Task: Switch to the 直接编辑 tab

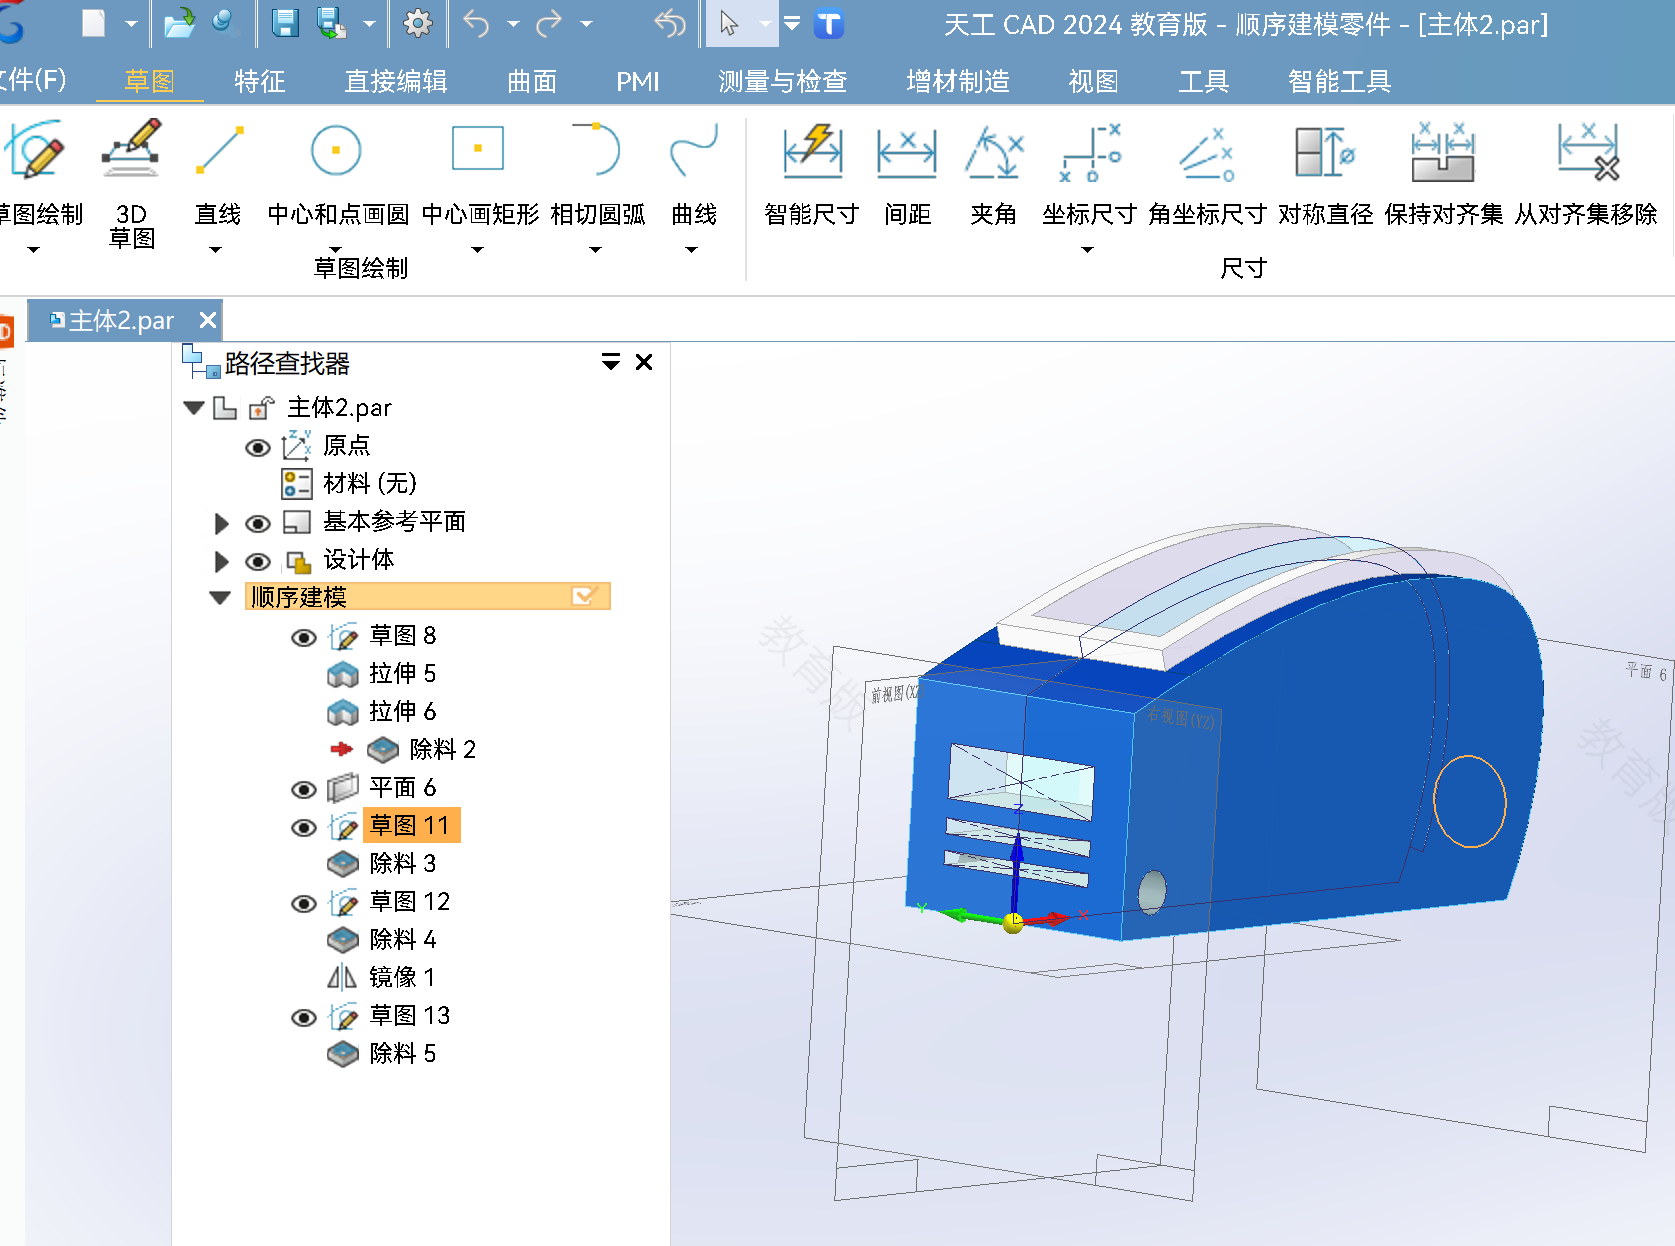Action: point(396,81)
